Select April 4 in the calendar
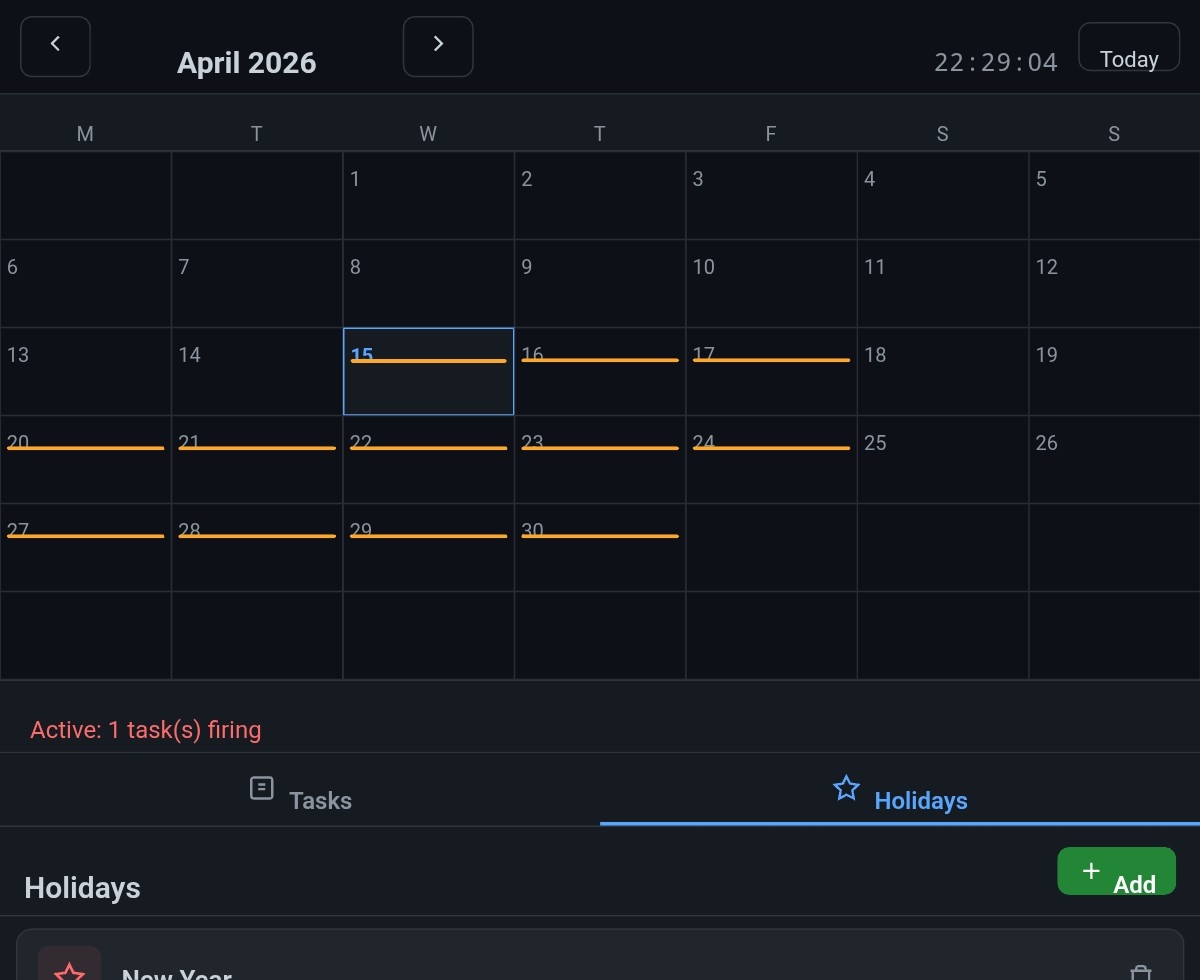 [x=943, y=195]
